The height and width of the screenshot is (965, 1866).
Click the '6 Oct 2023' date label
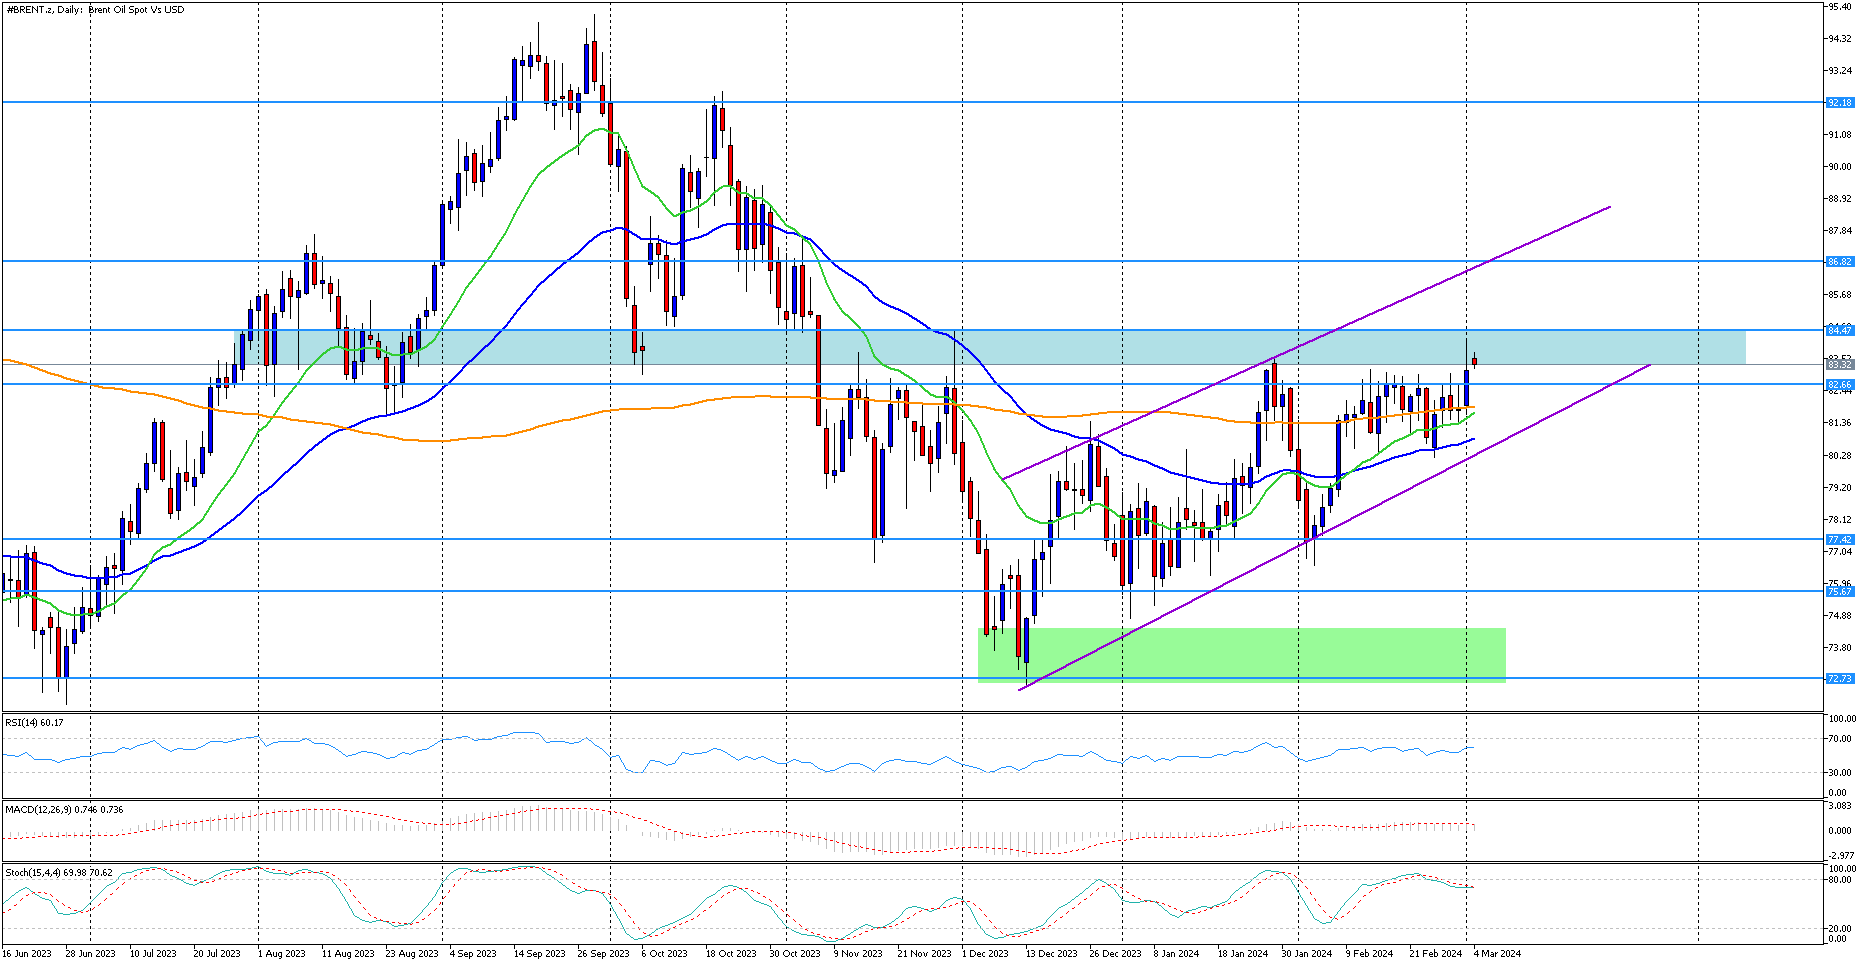(664, 954)
